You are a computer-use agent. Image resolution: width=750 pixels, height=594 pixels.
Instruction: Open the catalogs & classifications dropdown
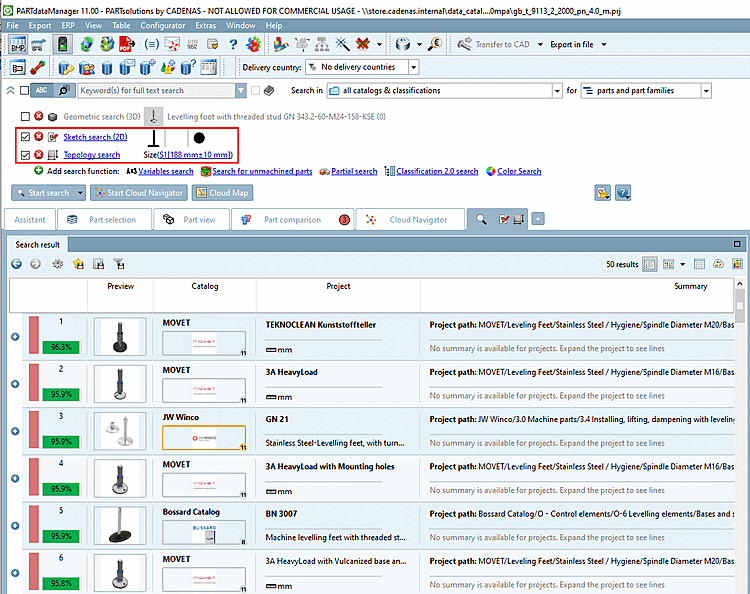pyautogui.click(x=557, y=91)
